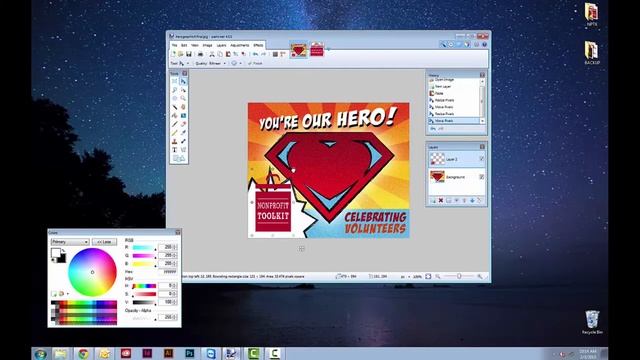Screen dimensions: 640x360
Task: Select the Lasso Select tool
Action: [x=174, y=90]
